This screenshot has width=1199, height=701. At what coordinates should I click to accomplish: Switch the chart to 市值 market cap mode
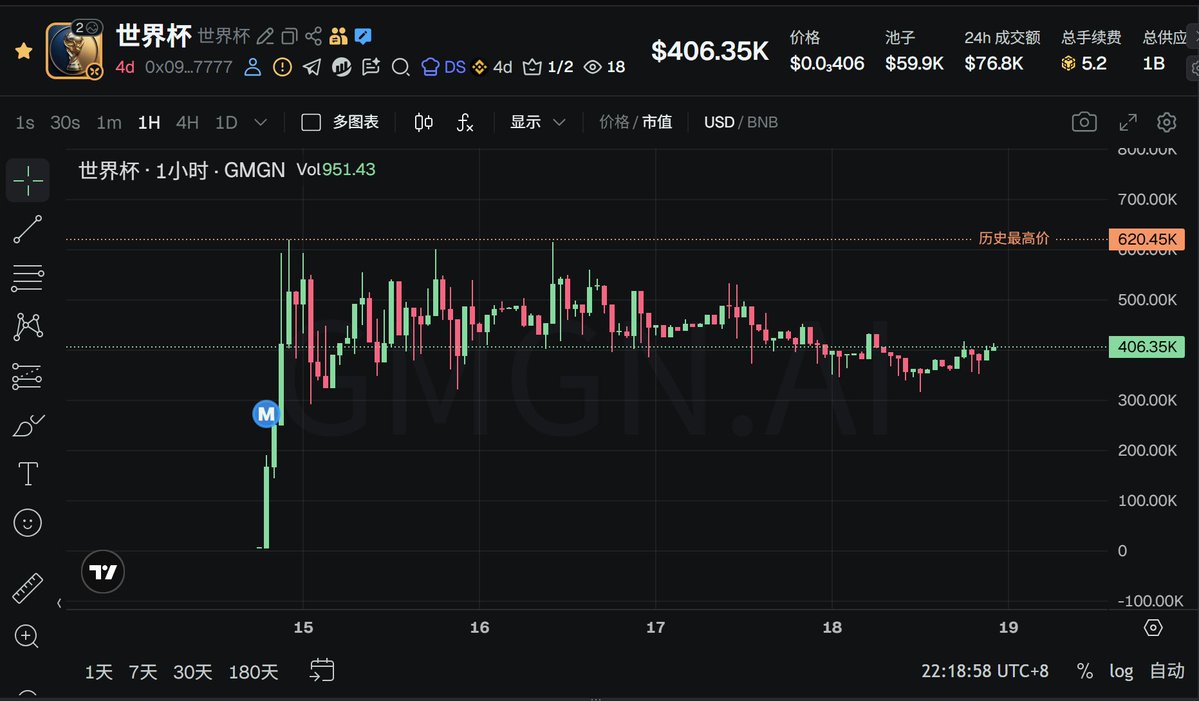[x=657, y=122]
